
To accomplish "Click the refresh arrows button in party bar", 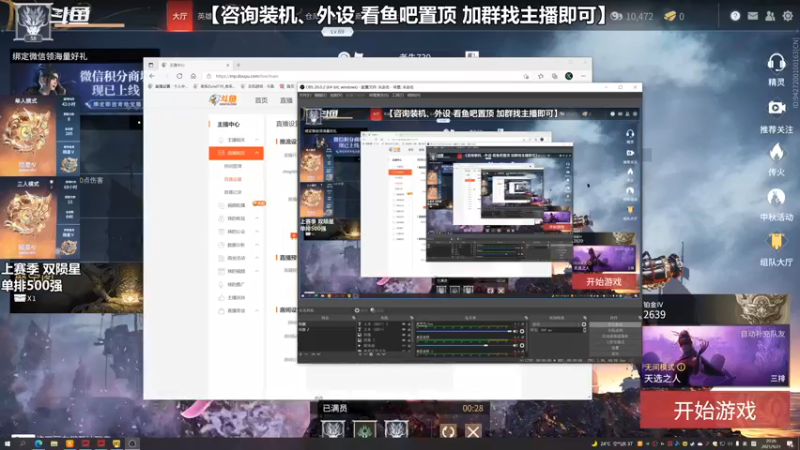I will 448,432.
